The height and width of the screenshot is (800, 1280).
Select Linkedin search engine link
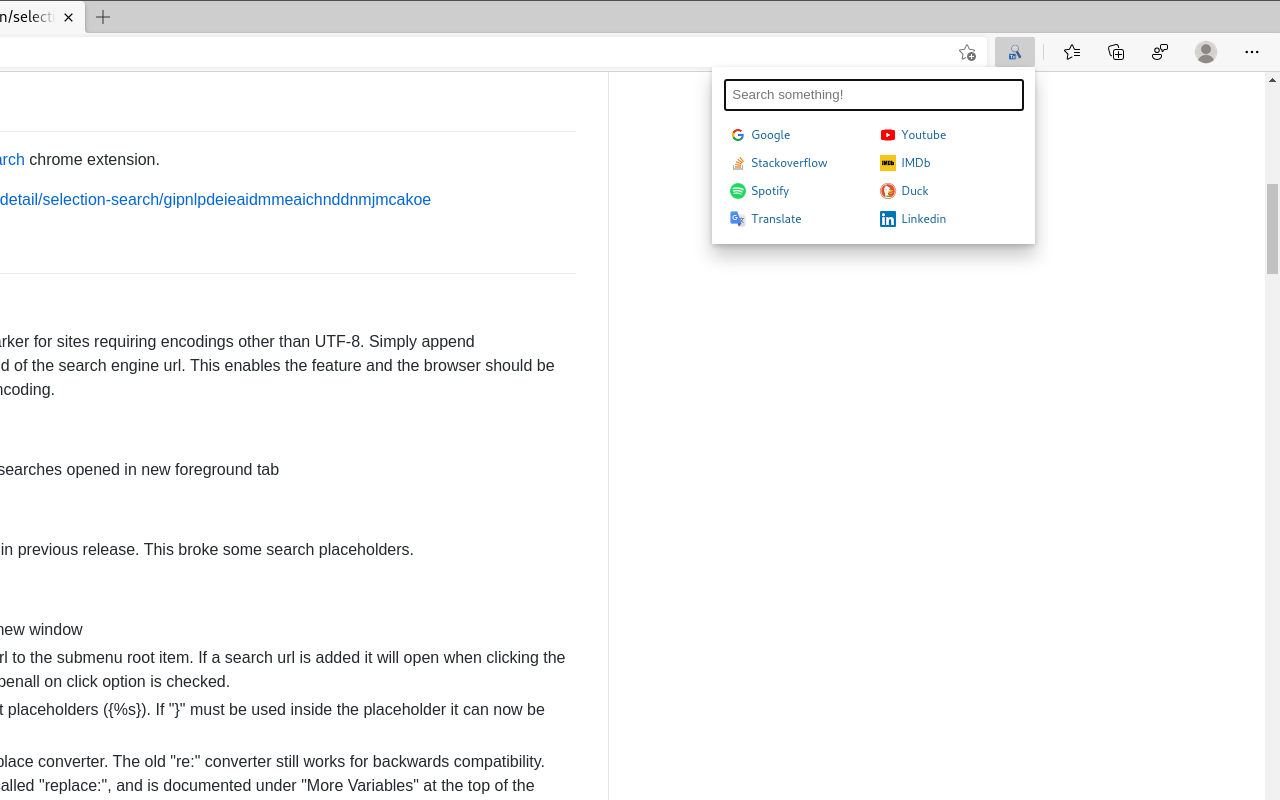pyautogui.click(x=923, y=219)
